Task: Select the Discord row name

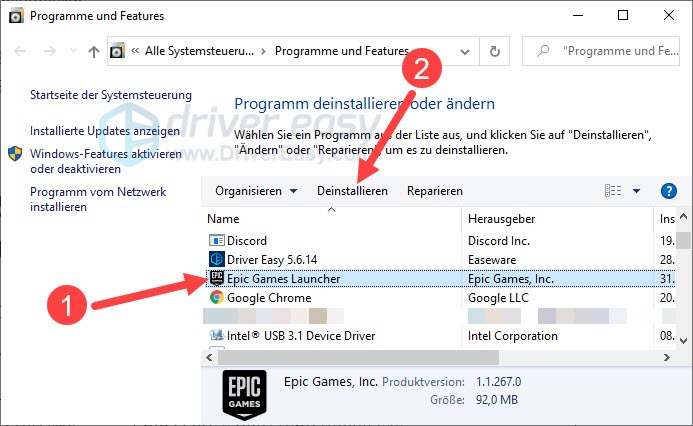Action: pos(247,241)
